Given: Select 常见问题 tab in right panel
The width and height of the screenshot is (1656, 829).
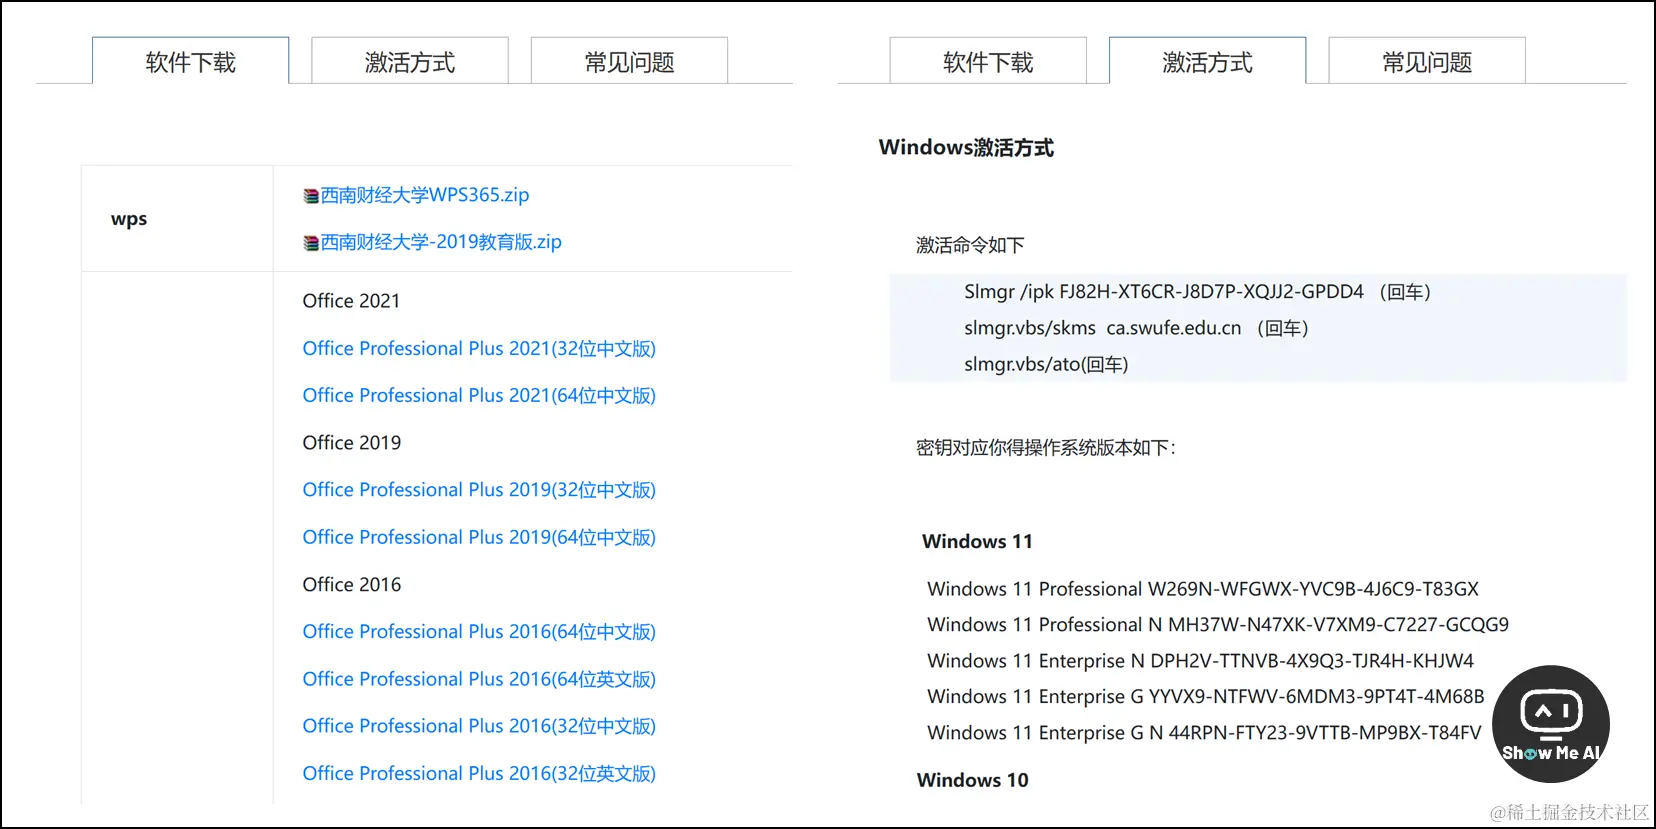Looking at the screenshot, I should (x=1427, y=61).
